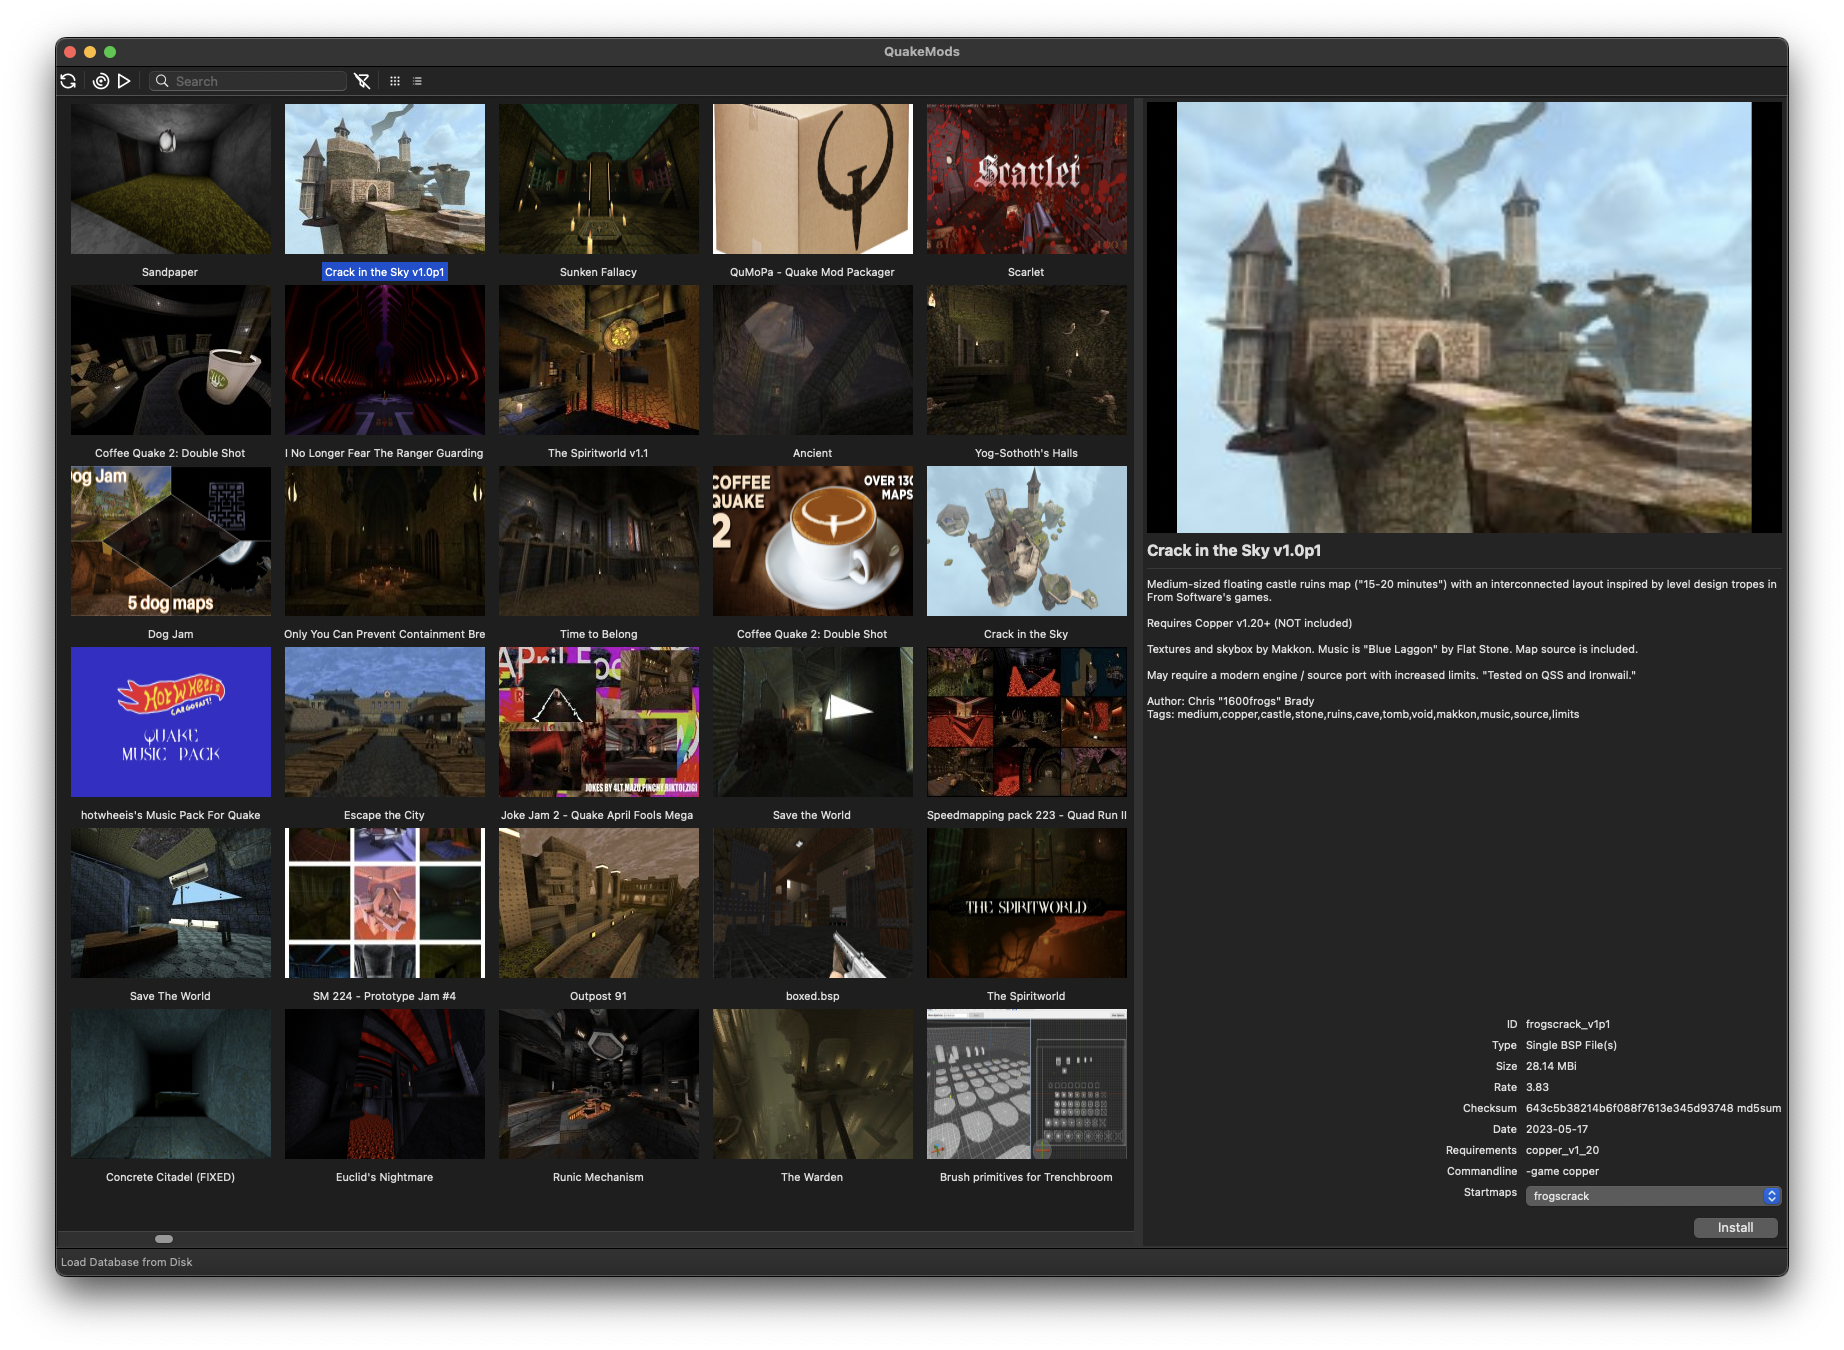The height and width of the screenshot is (1350, 1844).
Task: Click the clear filter icon
Action: 362,81
